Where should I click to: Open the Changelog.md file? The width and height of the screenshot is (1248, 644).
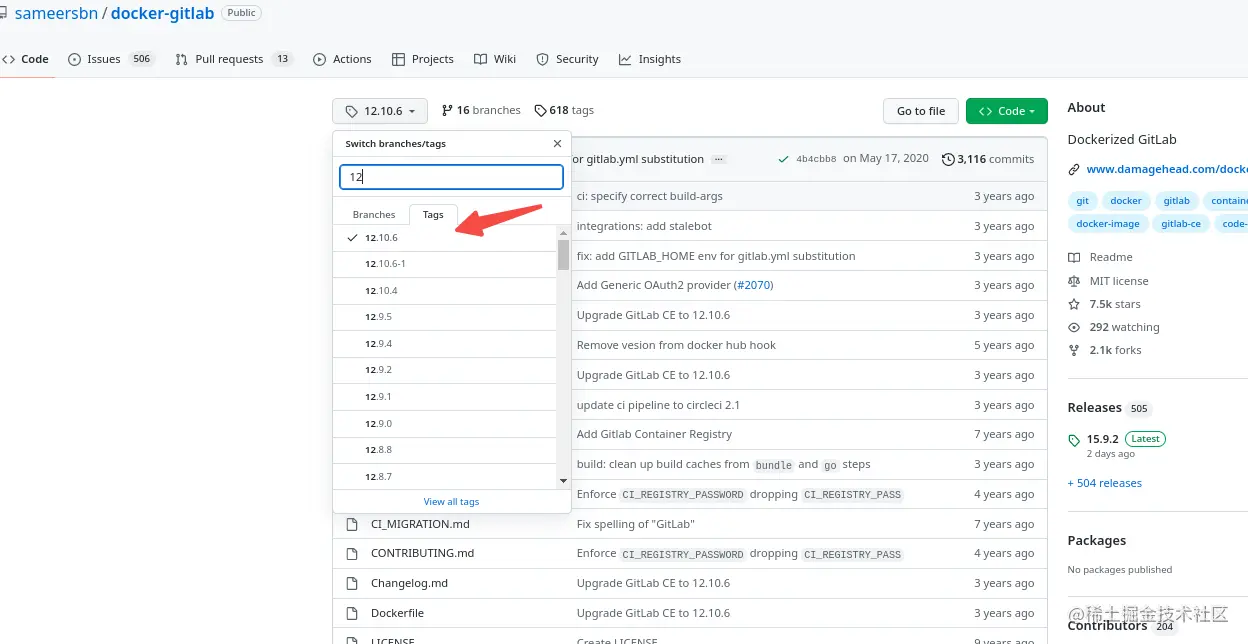pos(409,583)
